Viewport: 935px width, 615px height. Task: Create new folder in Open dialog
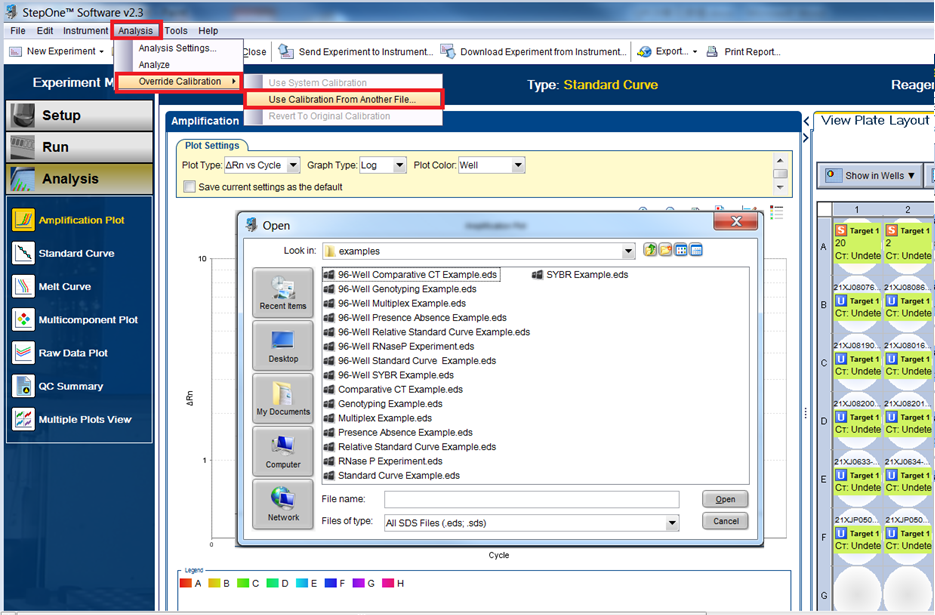pos(665,250)
